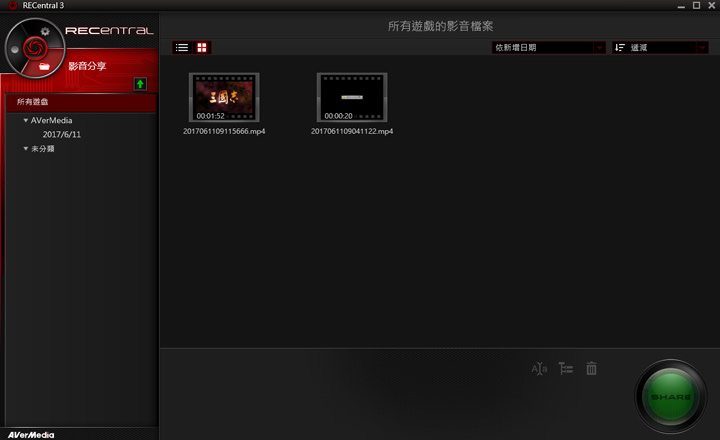Screen dimensions: 720x440
Task: Open settings gear on the mode dial
Action: [45, 32]
